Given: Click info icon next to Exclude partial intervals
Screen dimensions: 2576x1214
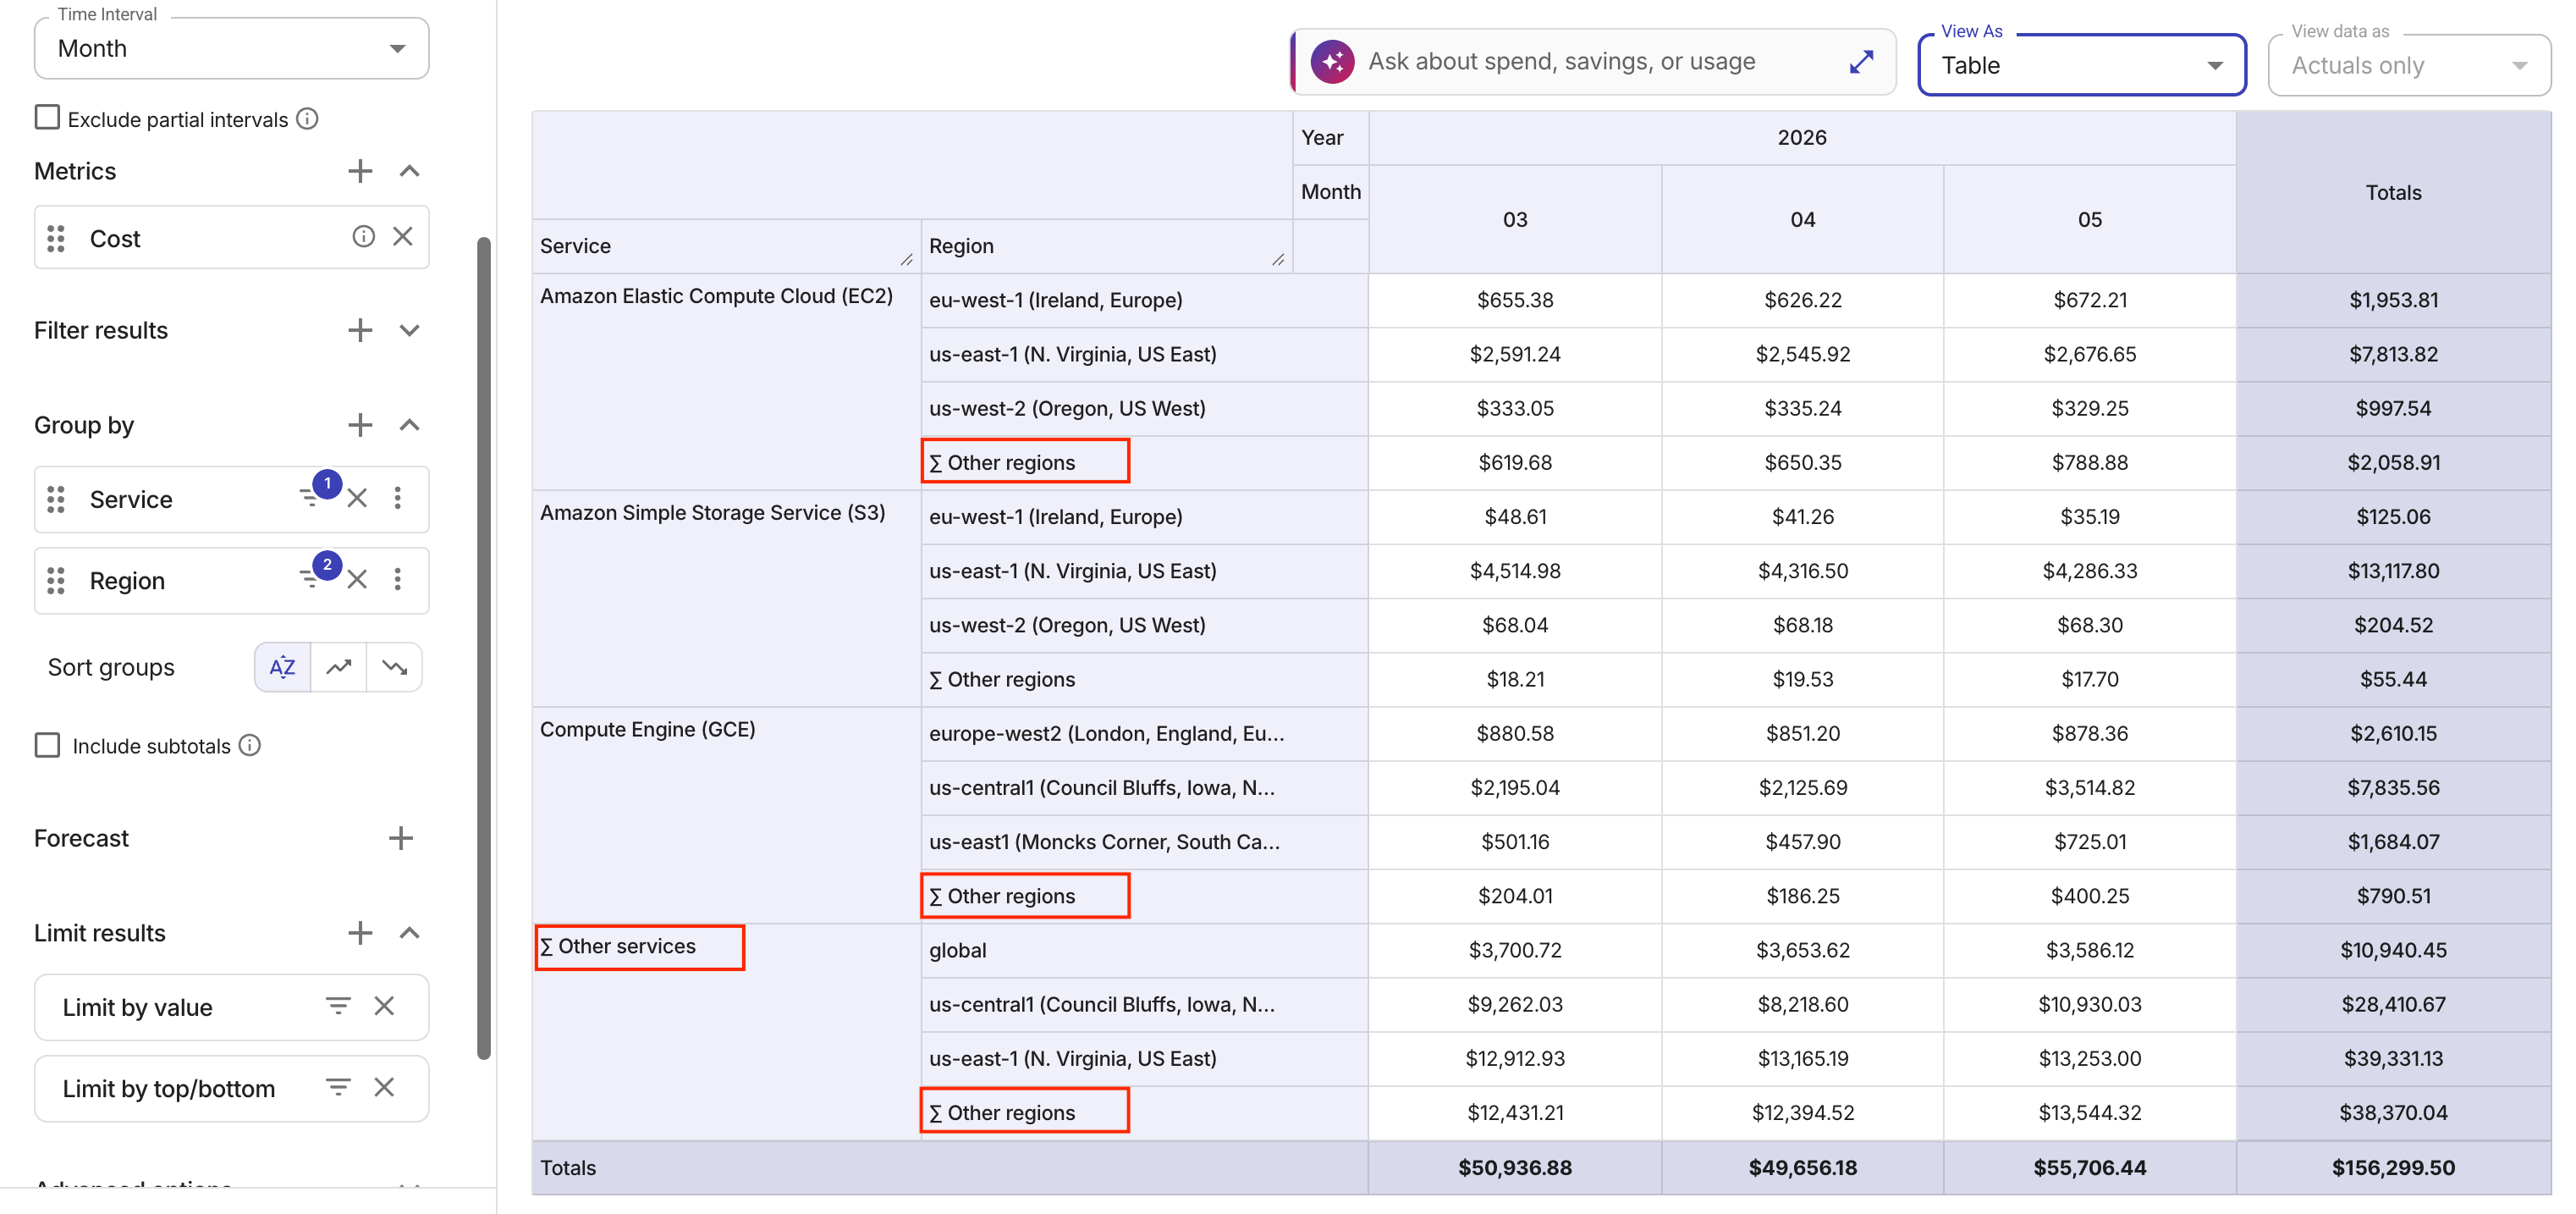Looking at the screenshot, I should point(308,119).
